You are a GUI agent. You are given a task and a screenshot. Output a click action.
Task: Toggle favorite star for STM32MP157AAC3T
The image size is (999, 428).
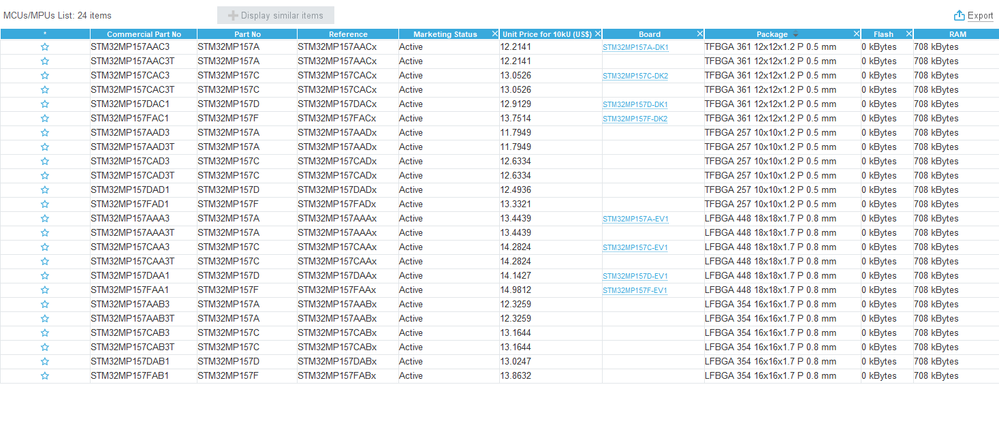pyautogui.click(x=45, y=61)
